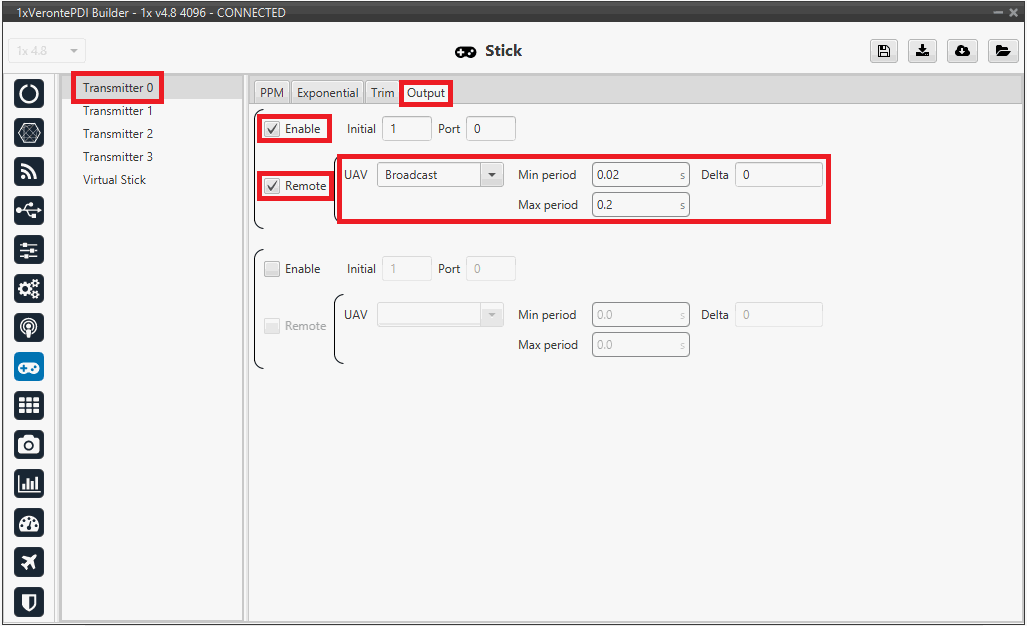The width and height of the screenshot is (1027, 626).
Task: Select the airplane icon in sidebar
Action: (29, 562)
